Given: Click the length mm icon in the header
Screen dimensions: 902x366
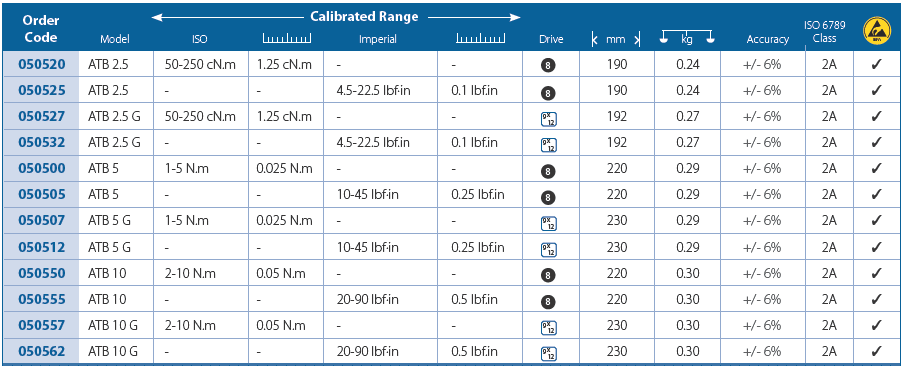Looking at the screenshot, I should tap(616, 39).
